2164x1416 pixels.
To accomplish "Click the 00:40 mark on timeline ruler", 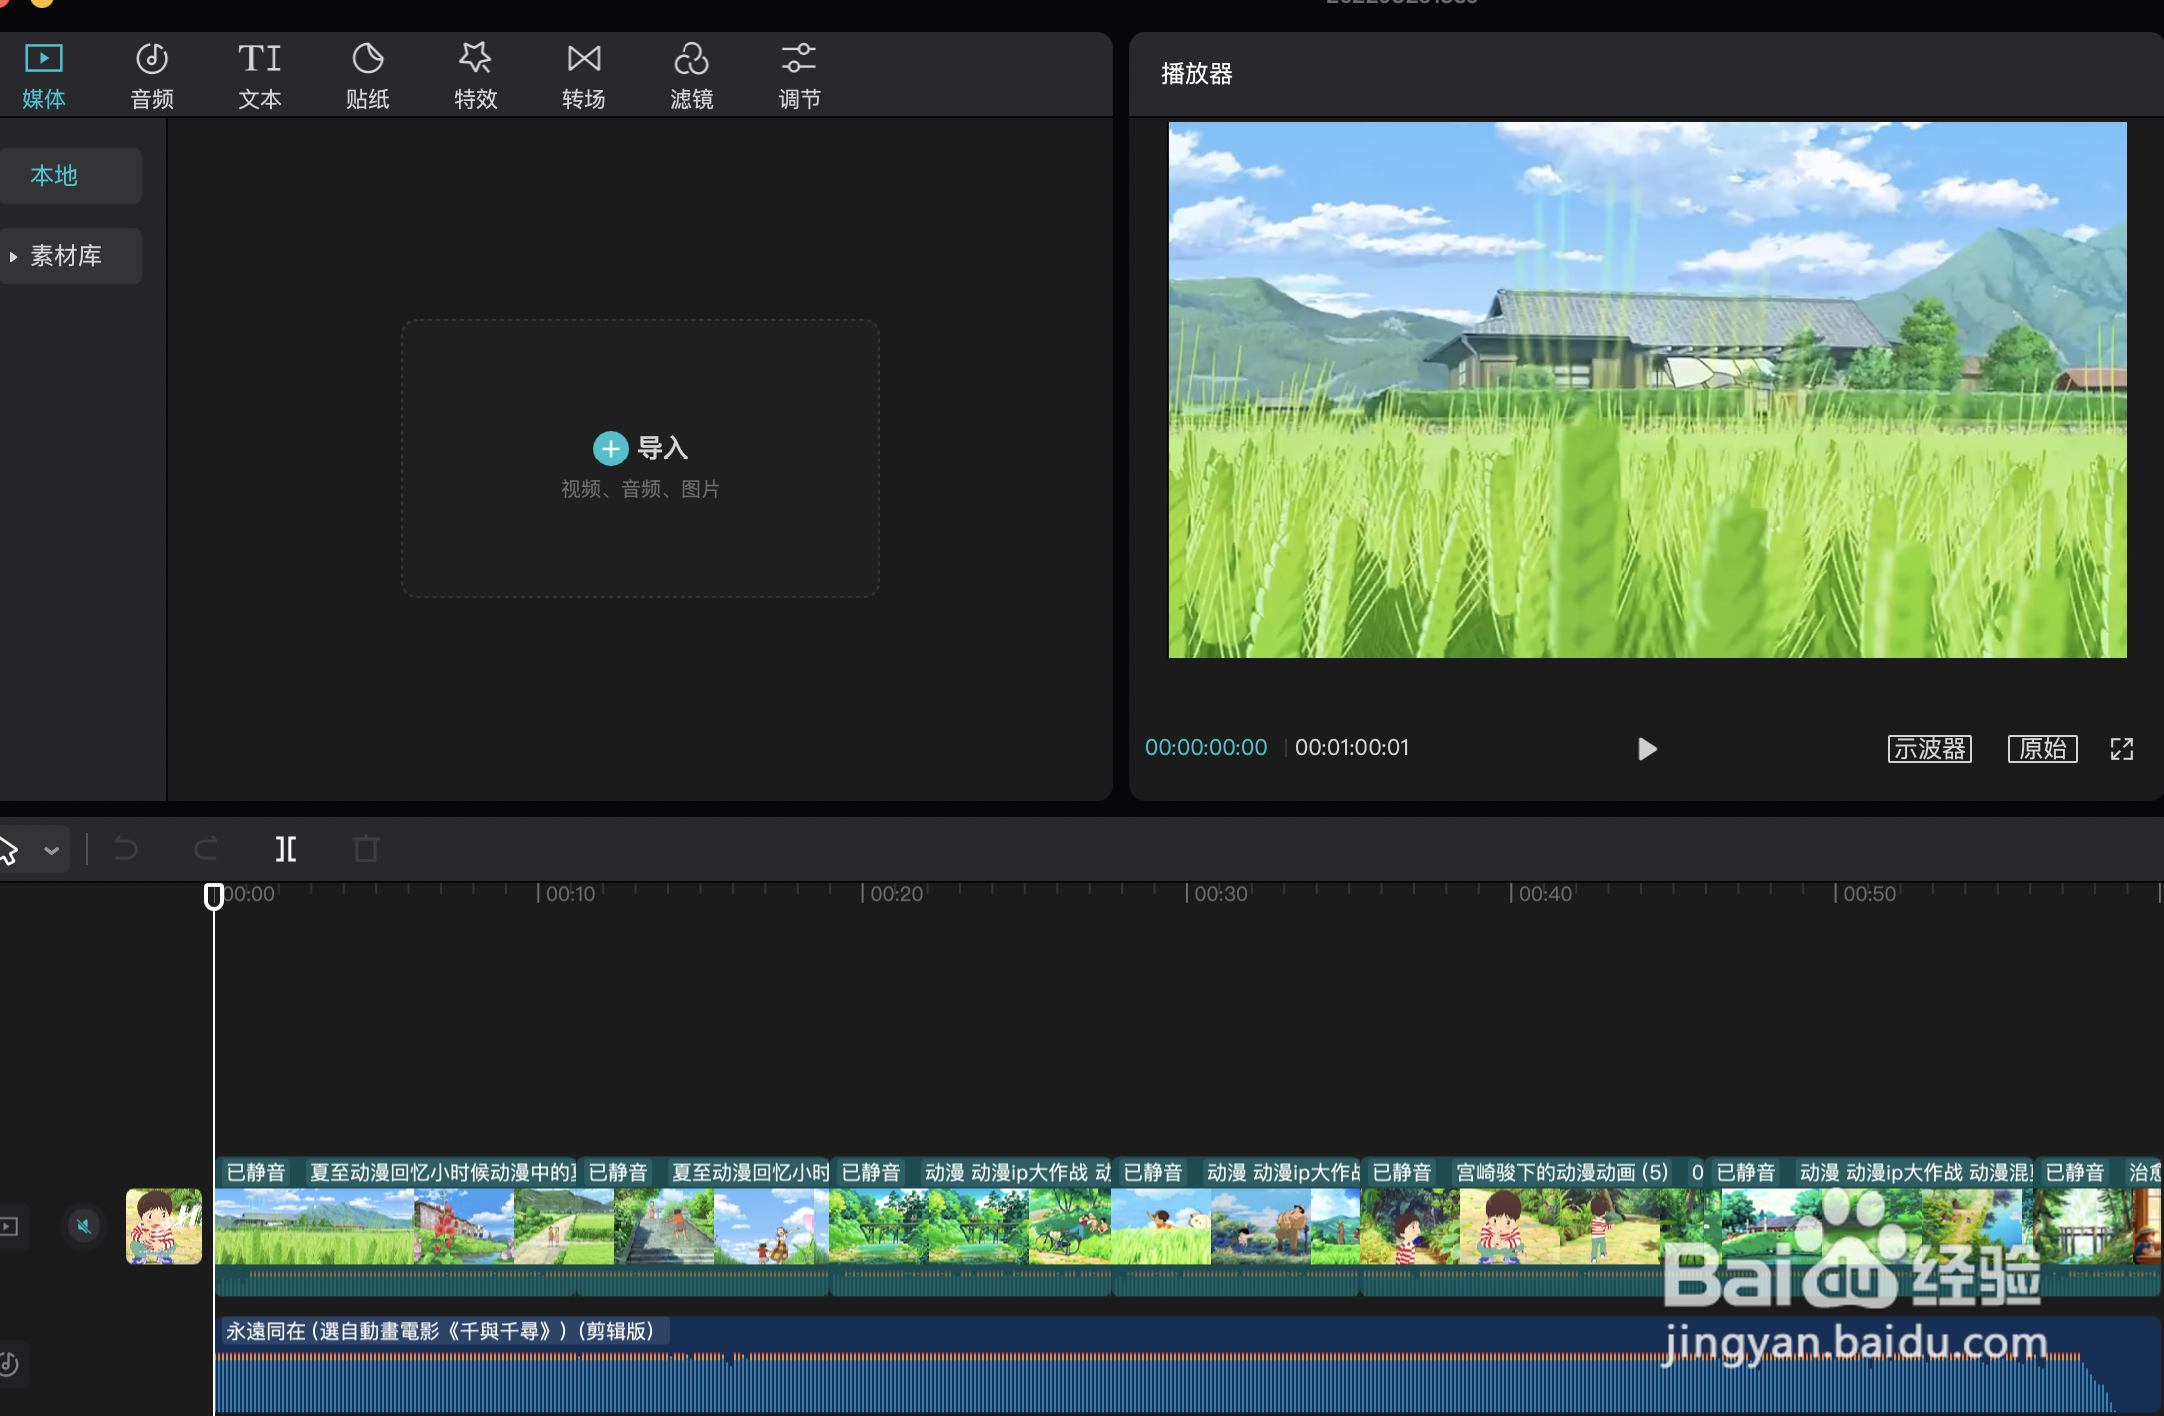I will point(1545,894).
